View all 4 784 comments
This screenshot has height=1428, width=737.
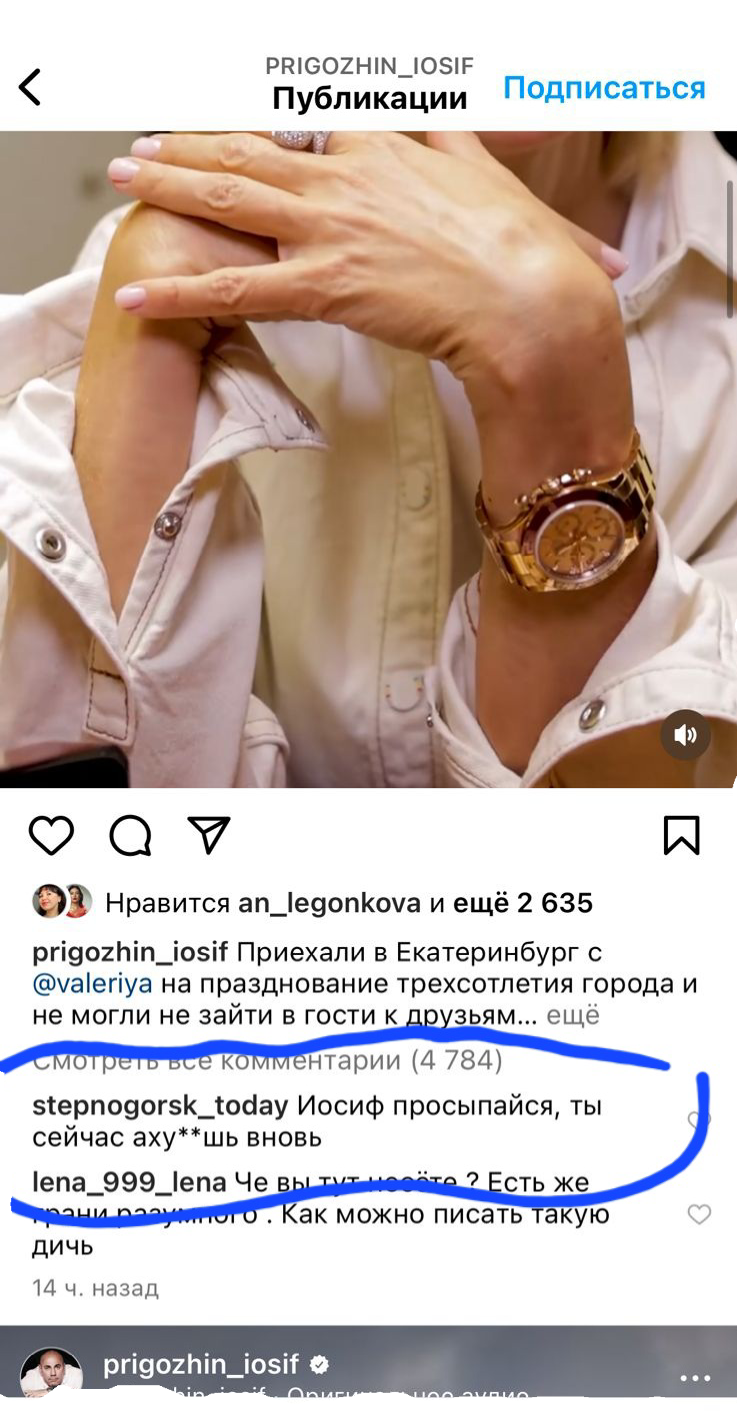(268, 1060)
